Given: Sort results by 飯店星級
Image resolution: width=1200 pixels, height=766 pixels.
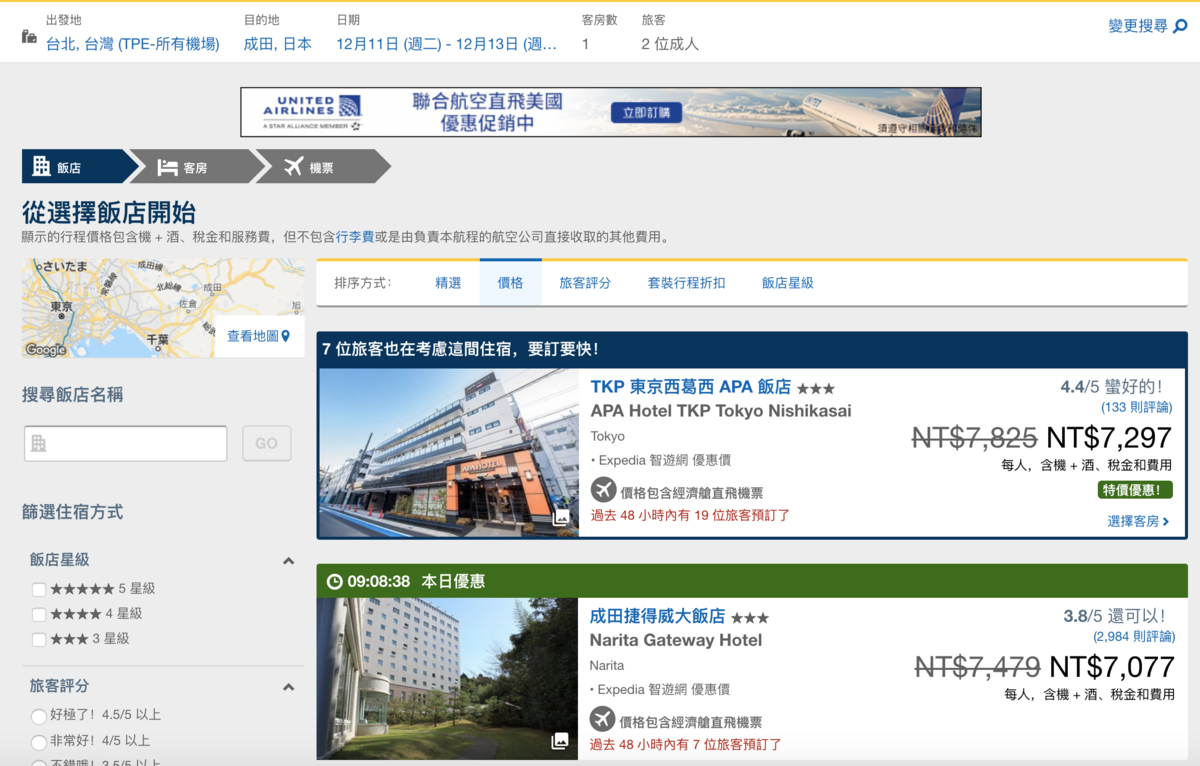Looking at the screenshot, I should 787,283.
